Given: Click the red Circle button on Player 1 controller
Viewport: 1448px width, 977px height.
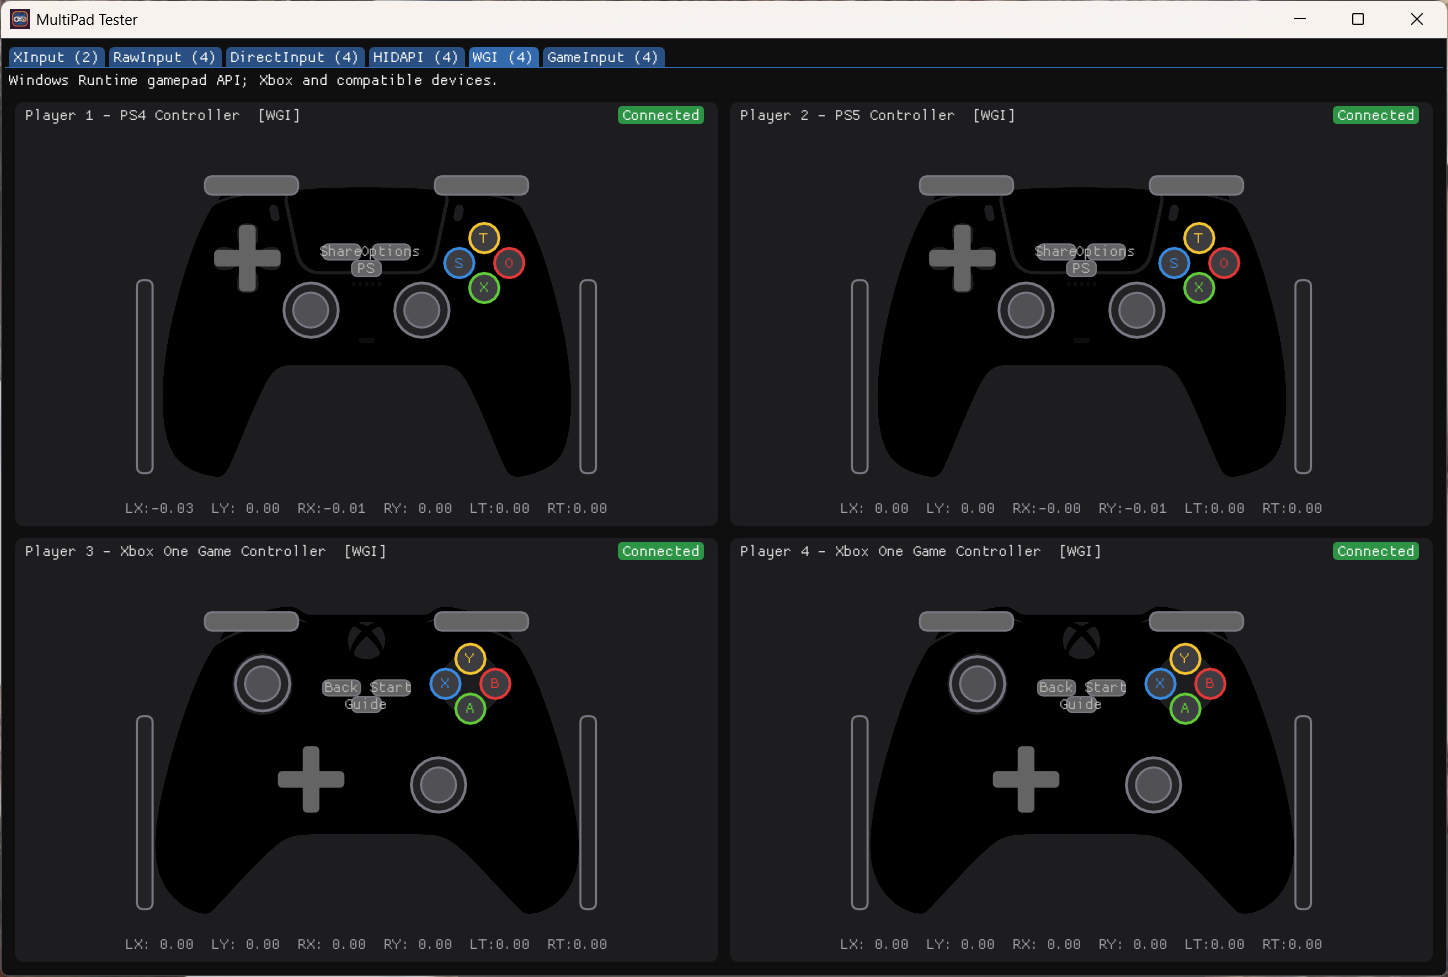Looking at the screenshot, I should pyautogui.click(x=509, y=263).
